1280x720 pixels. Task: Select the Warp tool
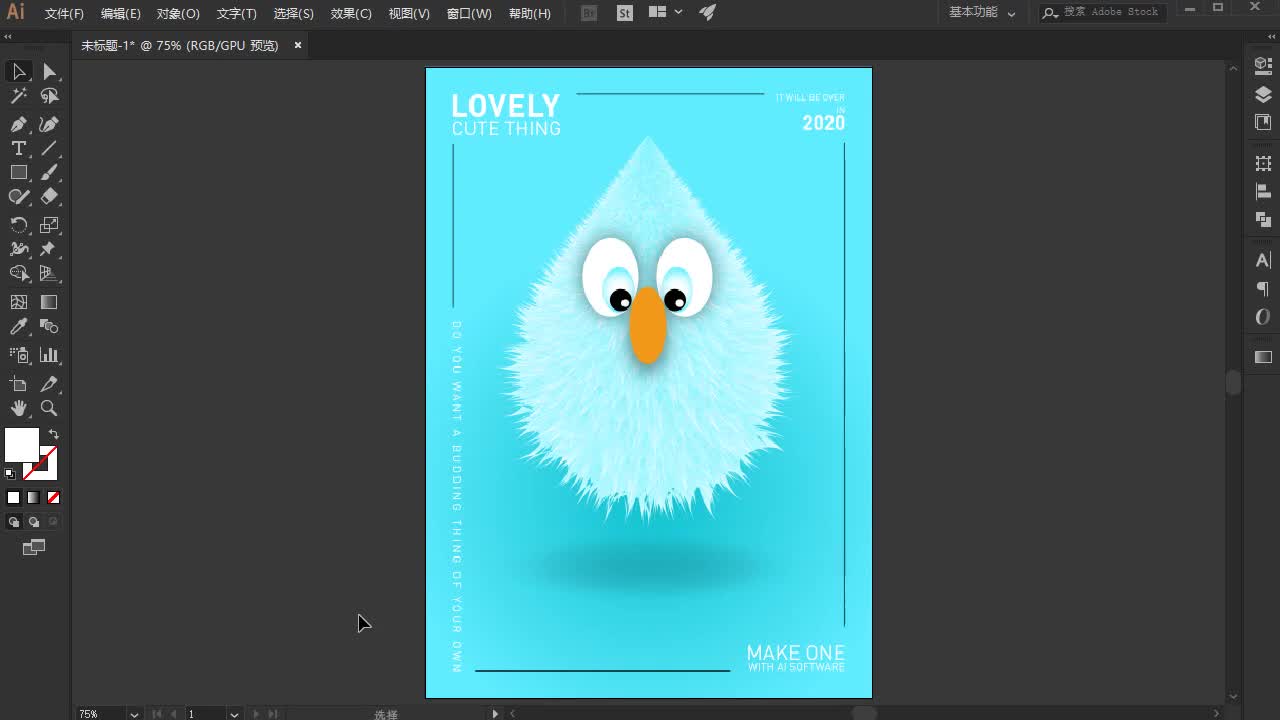coord(19,249)
